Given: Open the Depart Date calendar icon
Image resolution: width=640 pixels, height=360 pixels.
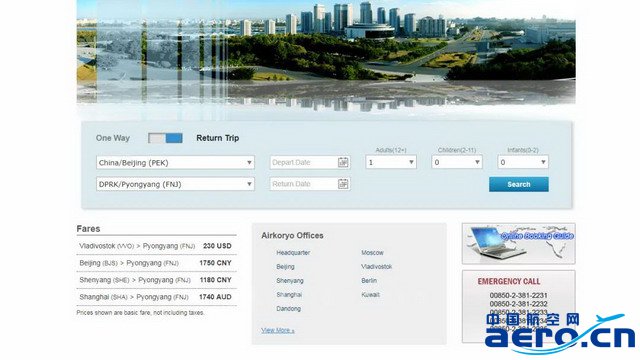Looking at the screenshot, I should coord(343,162).
